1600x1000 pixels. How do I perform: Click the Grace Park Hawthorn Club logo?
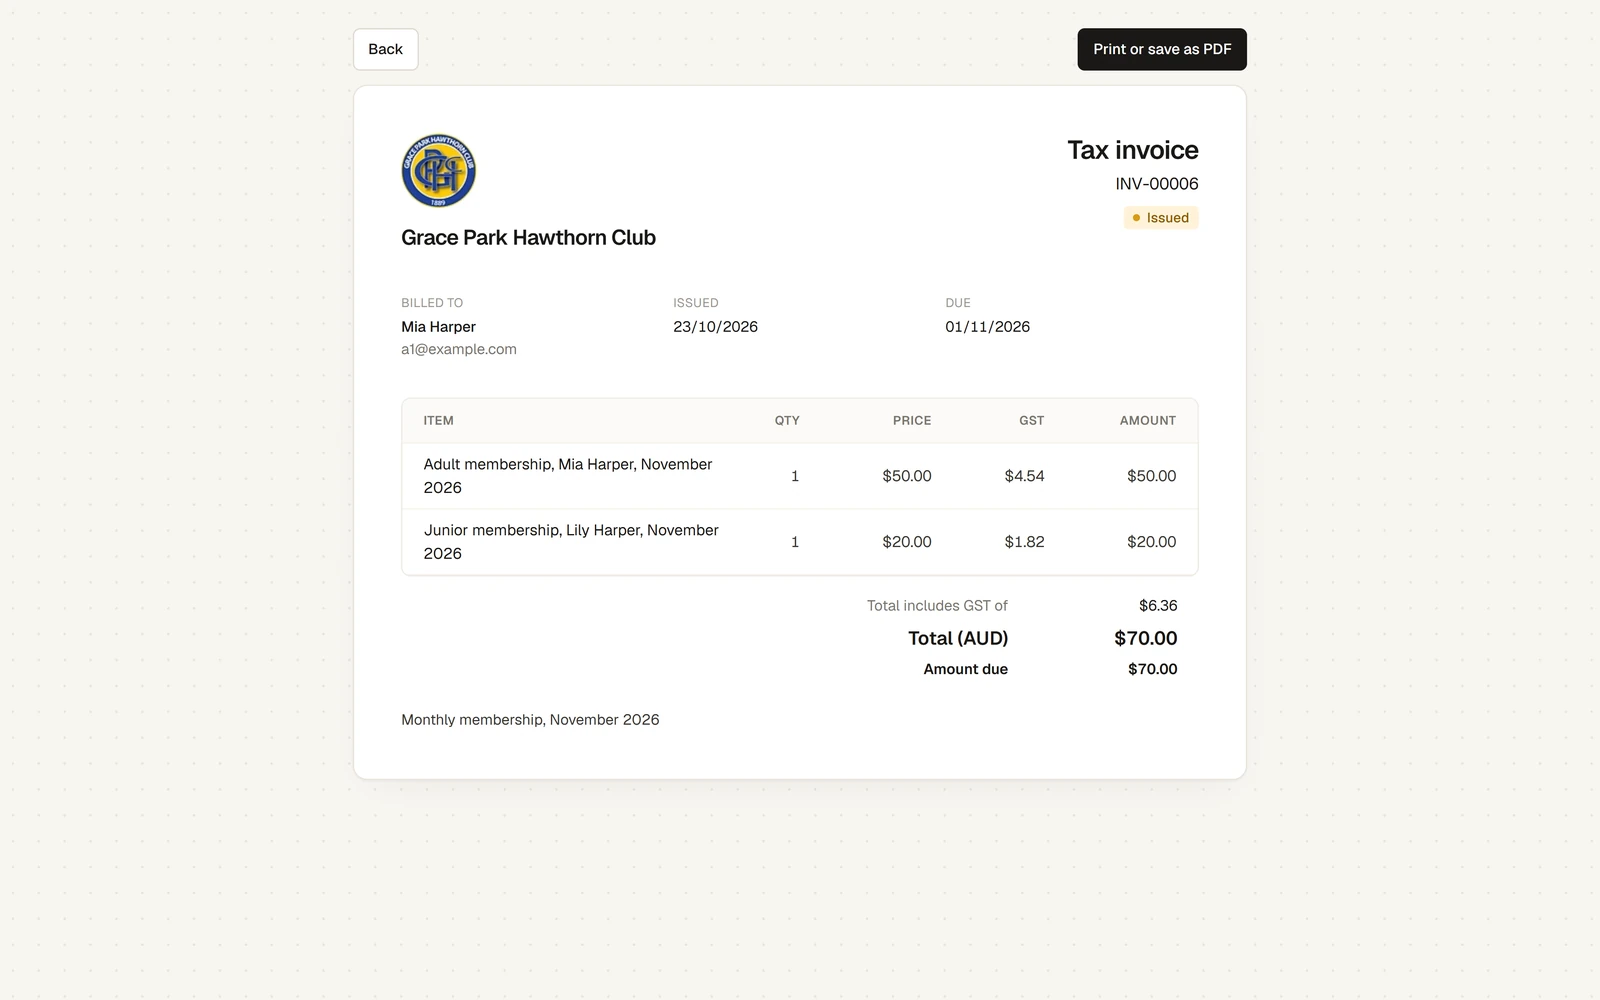click(438, 171)
